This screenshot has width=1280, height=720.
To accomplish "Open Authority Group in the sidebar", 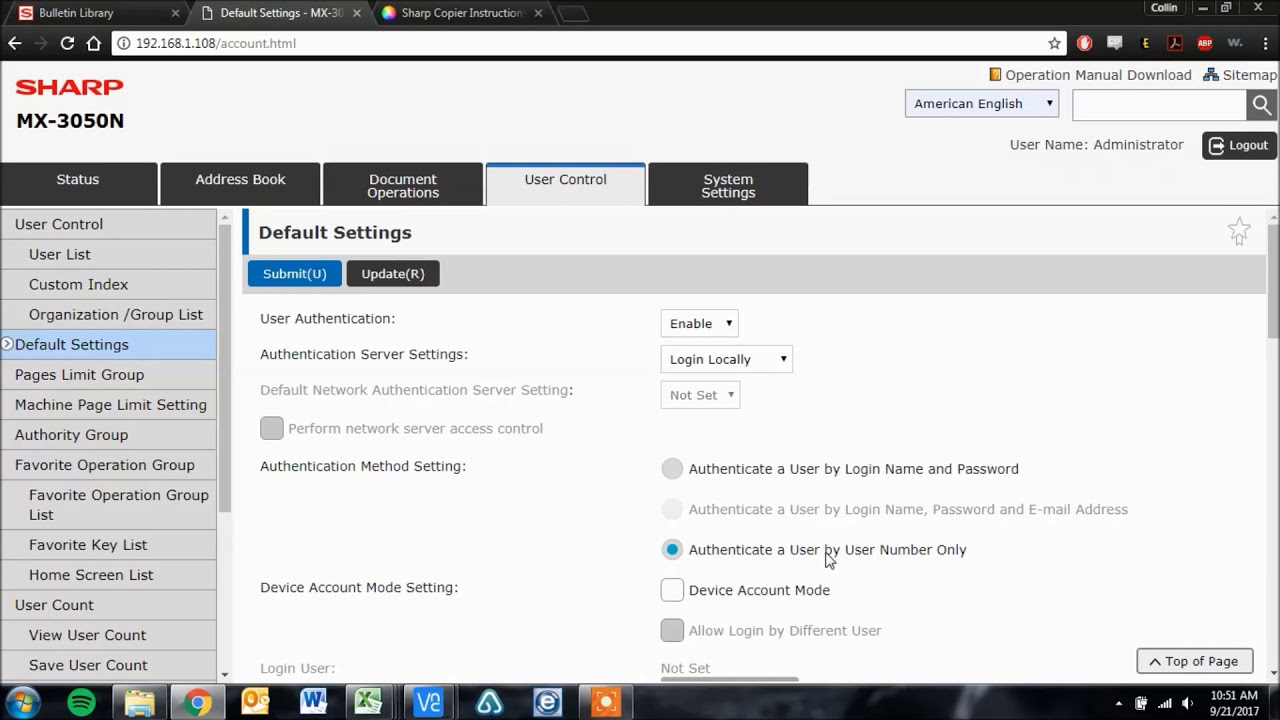I will (x=108, y=434).
